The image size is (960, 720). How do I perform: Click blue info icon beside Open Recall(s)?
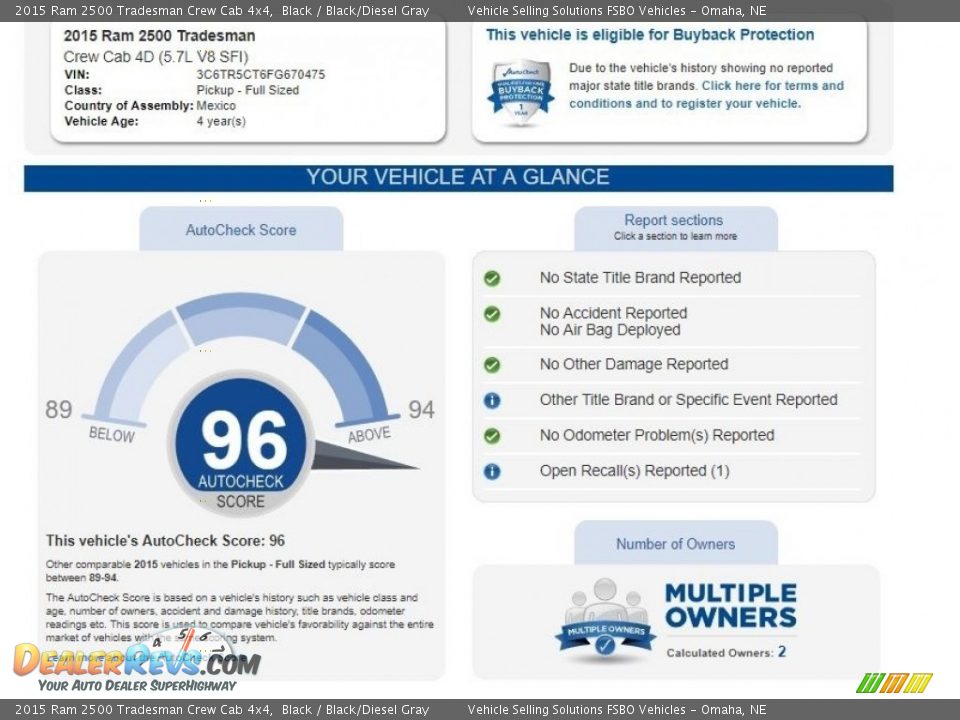coord(492,471)
